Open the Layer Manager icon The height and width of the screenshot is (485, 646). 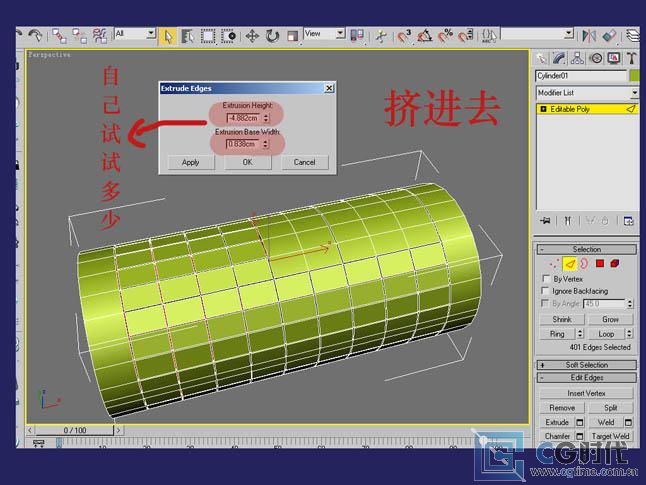(x=633, y=36)
